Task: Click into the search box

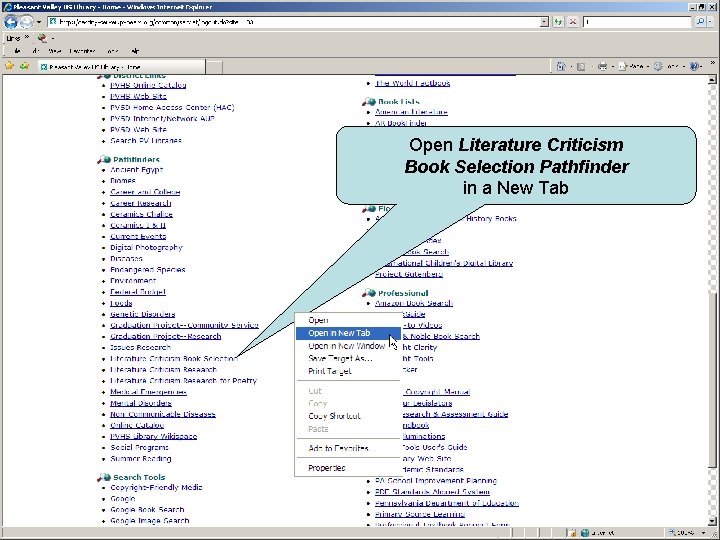Action: 637,22
